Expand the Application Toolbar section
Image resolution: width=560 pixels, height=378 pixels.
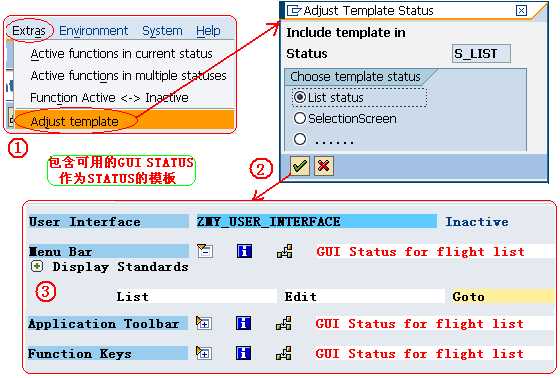tap(204, 323)
